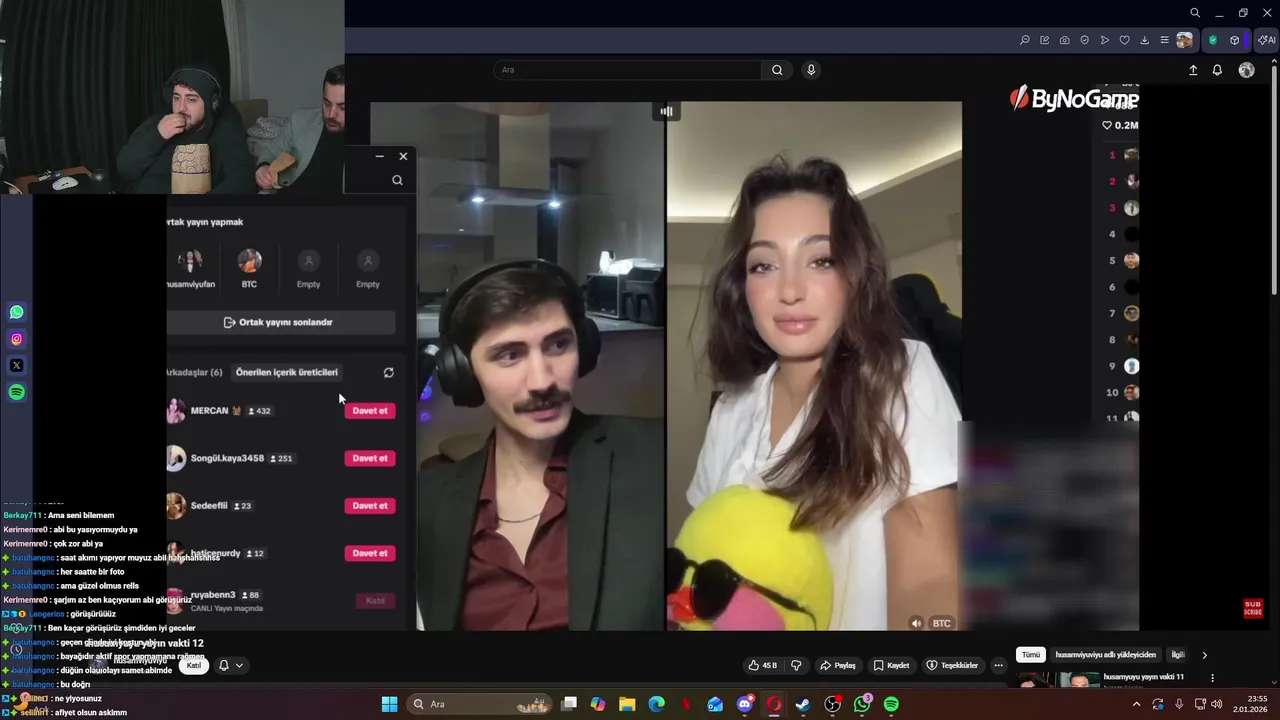Click the Windows taskbar search box
The image size is (1280, 720).
point(479,704)
